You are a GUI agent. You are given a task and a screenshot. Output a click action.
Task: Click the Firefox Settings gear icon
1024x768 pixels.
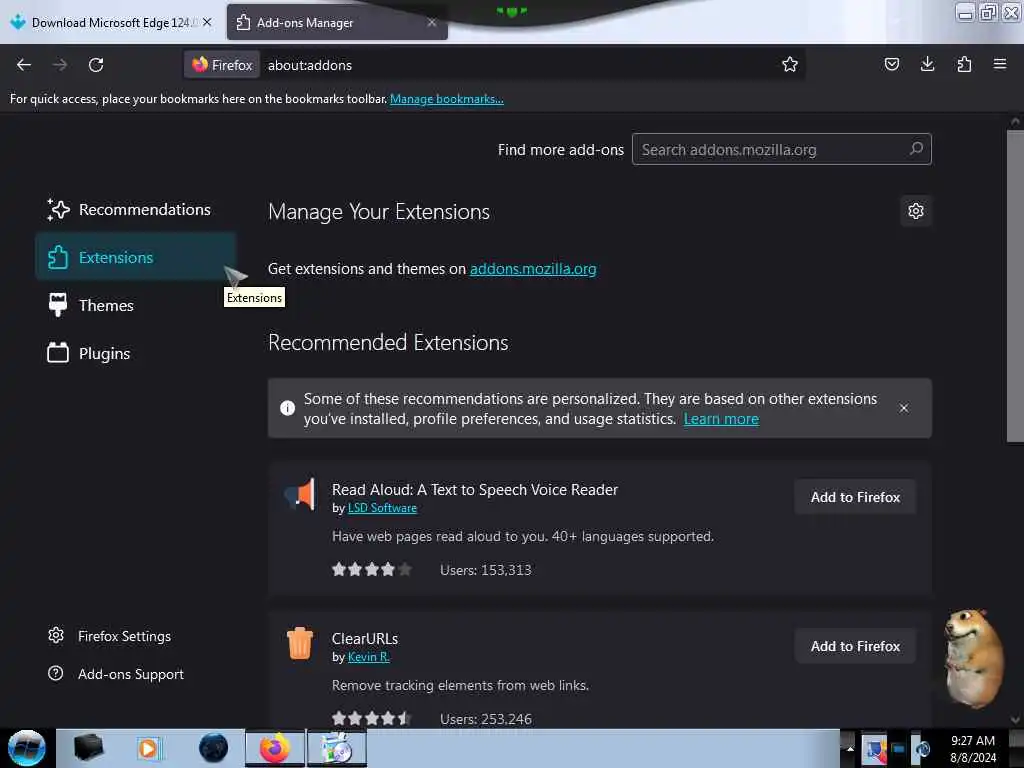pos(56,635)
